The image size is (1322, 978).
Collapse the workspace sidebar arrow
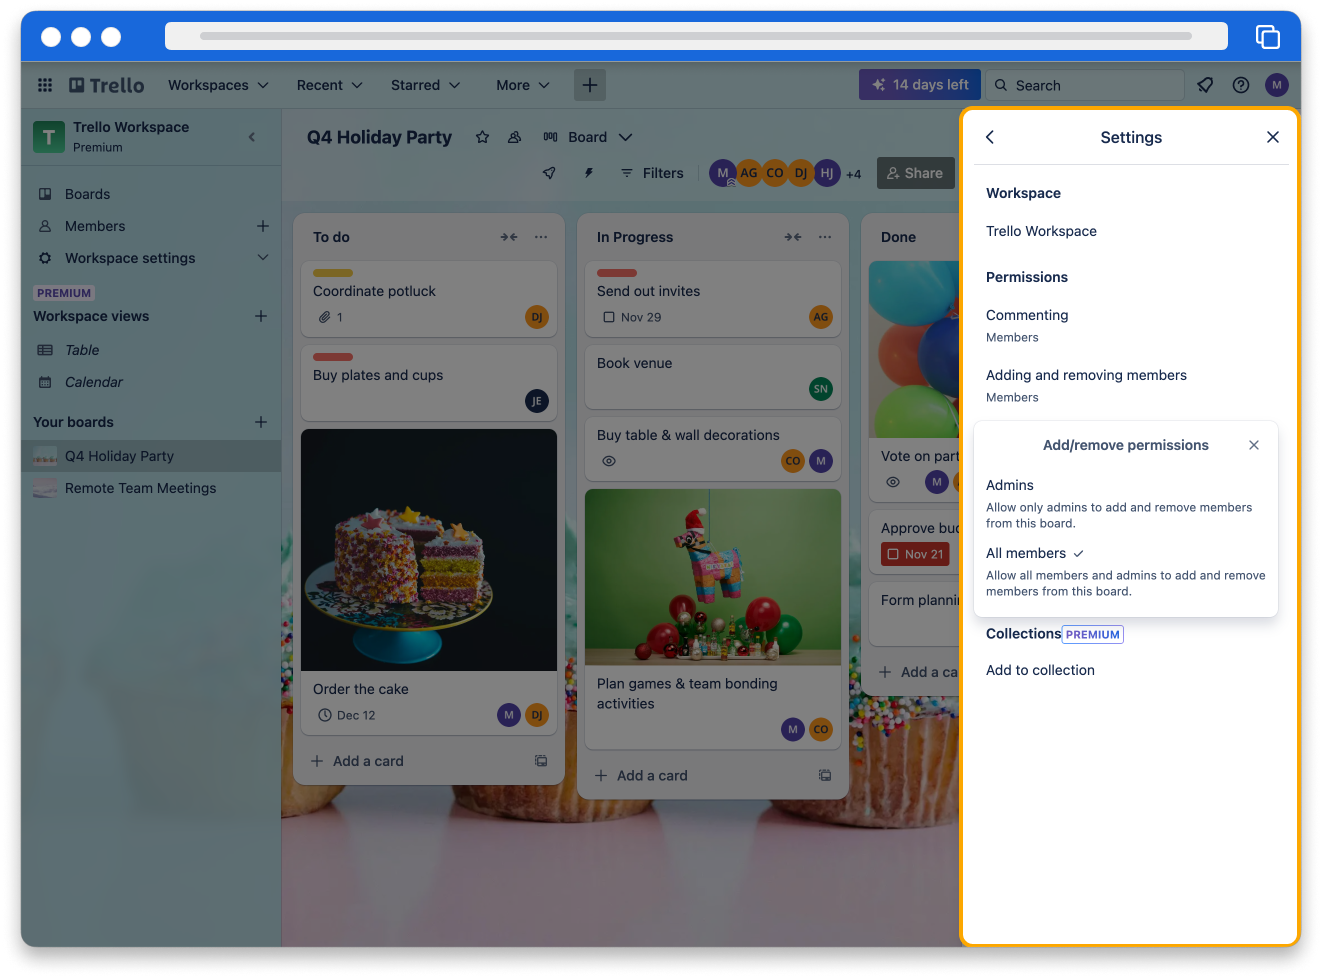[x=252, y=137]
